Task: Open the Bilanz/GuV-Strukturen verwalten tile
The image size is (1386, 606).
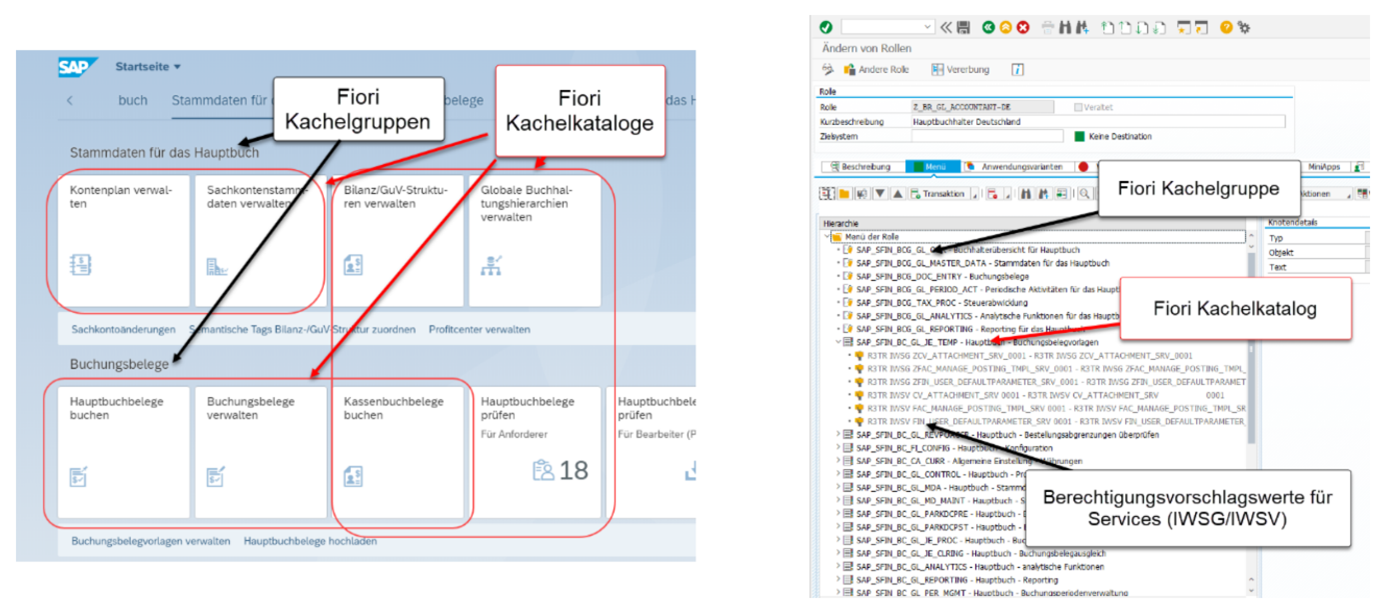Action: click(398, 240)
